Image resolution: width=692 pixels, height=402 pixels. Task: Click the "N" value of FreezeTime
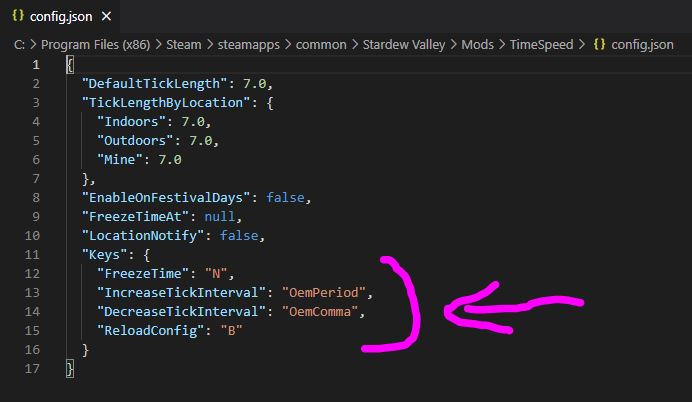coord(216,273)
